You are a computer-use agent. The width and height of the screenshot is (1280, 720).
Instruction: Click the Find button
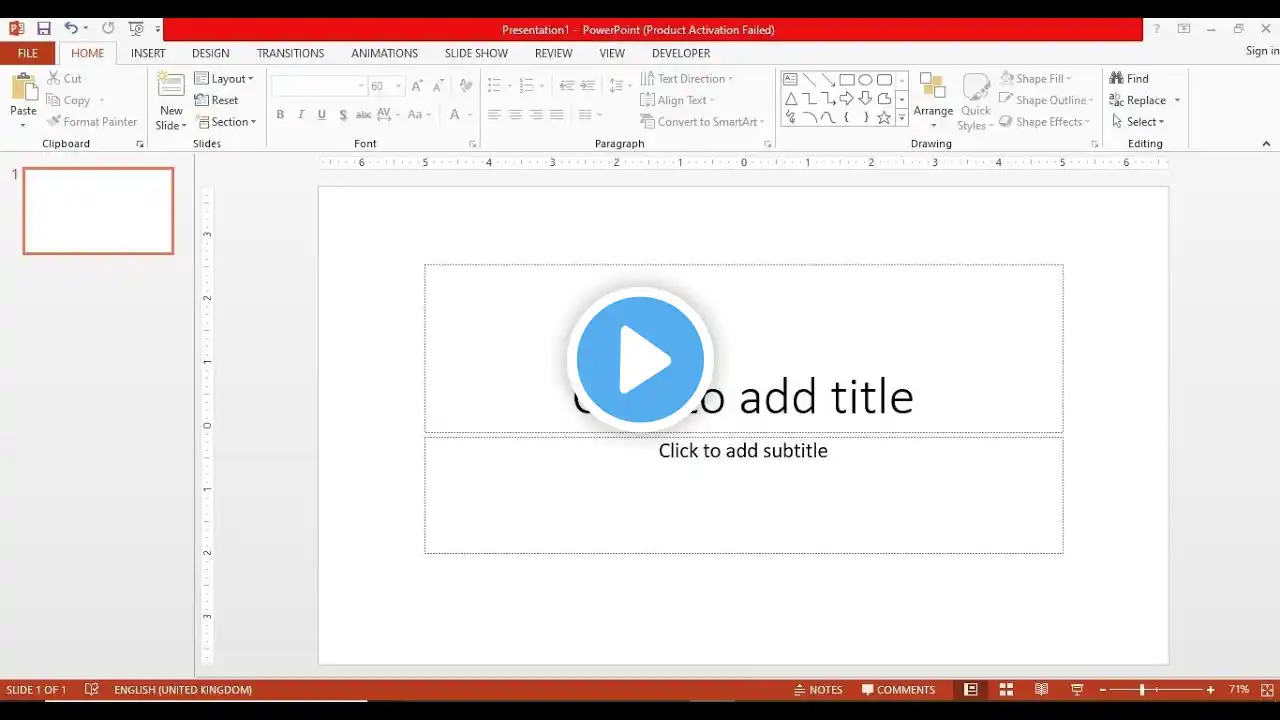click(1130, 79)
